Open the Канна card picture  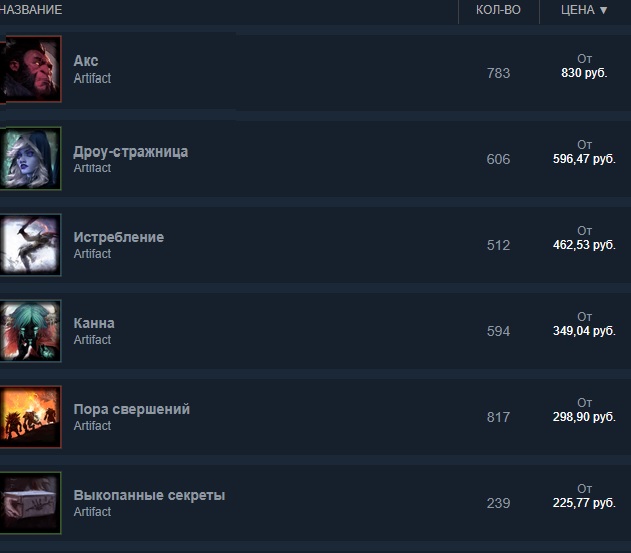pos(31,330)
